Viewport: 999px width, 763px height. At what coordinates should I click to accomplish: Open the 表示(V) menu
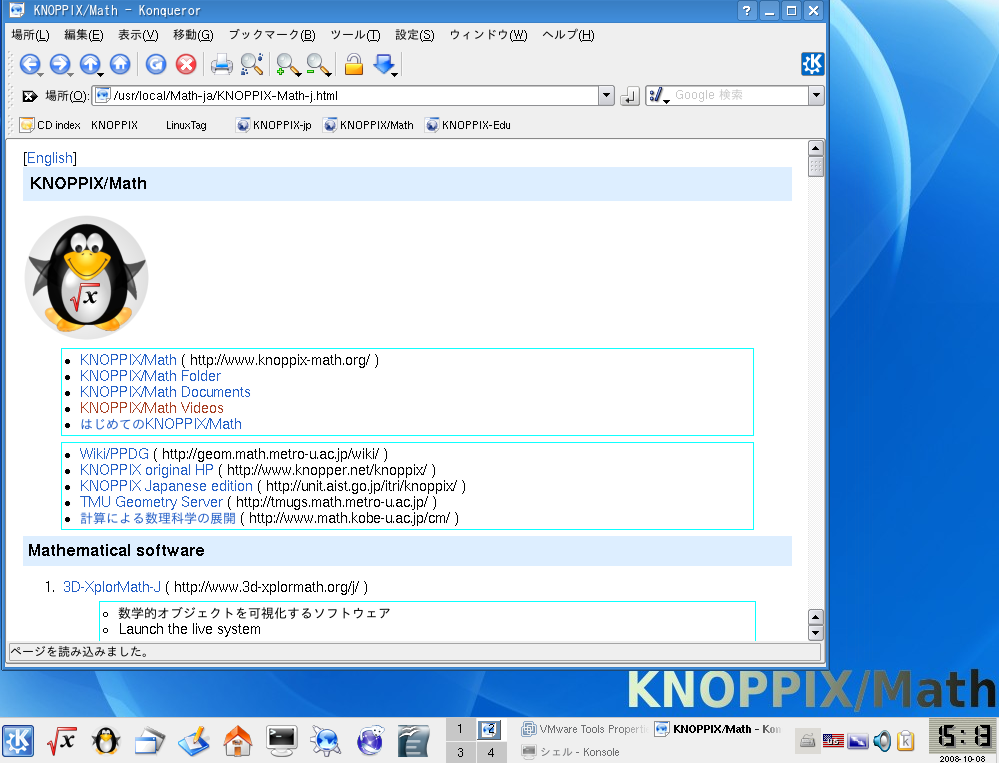point(138,35)
